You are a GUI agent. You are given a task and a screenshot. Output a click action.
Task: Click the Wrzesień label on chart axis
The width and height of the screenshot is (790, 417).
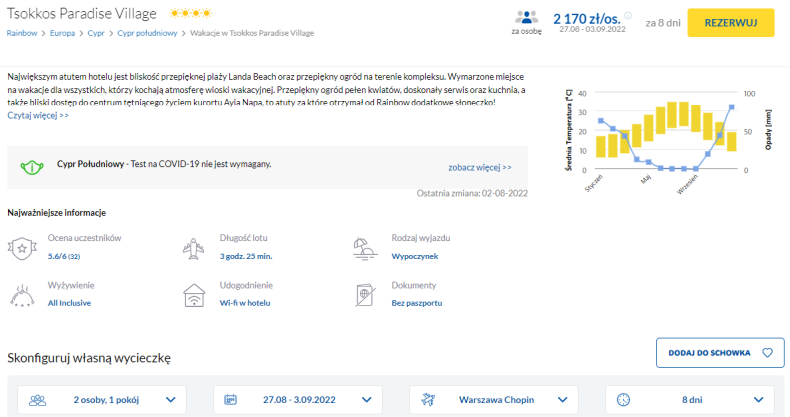688,184
